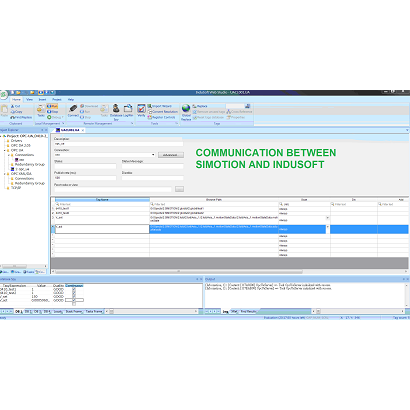Toggle the Continuous checkbox in first watch row
Image resolution: width=410 pixels, height=410 pixels.
(x=74, y=290)
